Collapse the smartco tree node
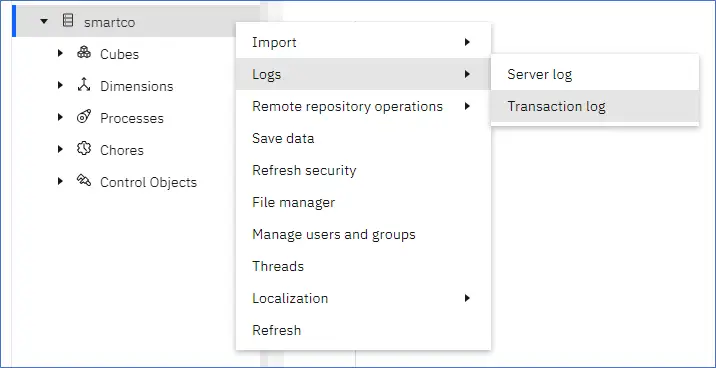Screen dimensions: 716x368 (x=44, y=21)
